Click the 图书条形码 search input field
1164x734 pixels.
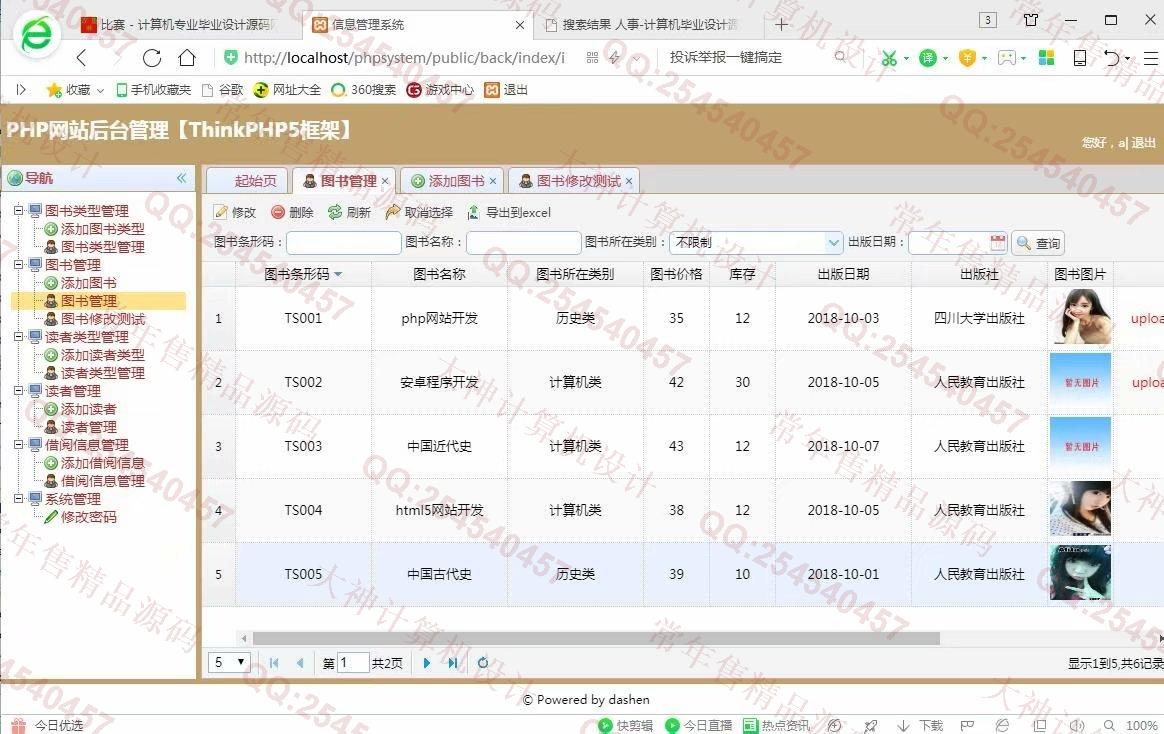pyautogui.click(x=343, y=242)
